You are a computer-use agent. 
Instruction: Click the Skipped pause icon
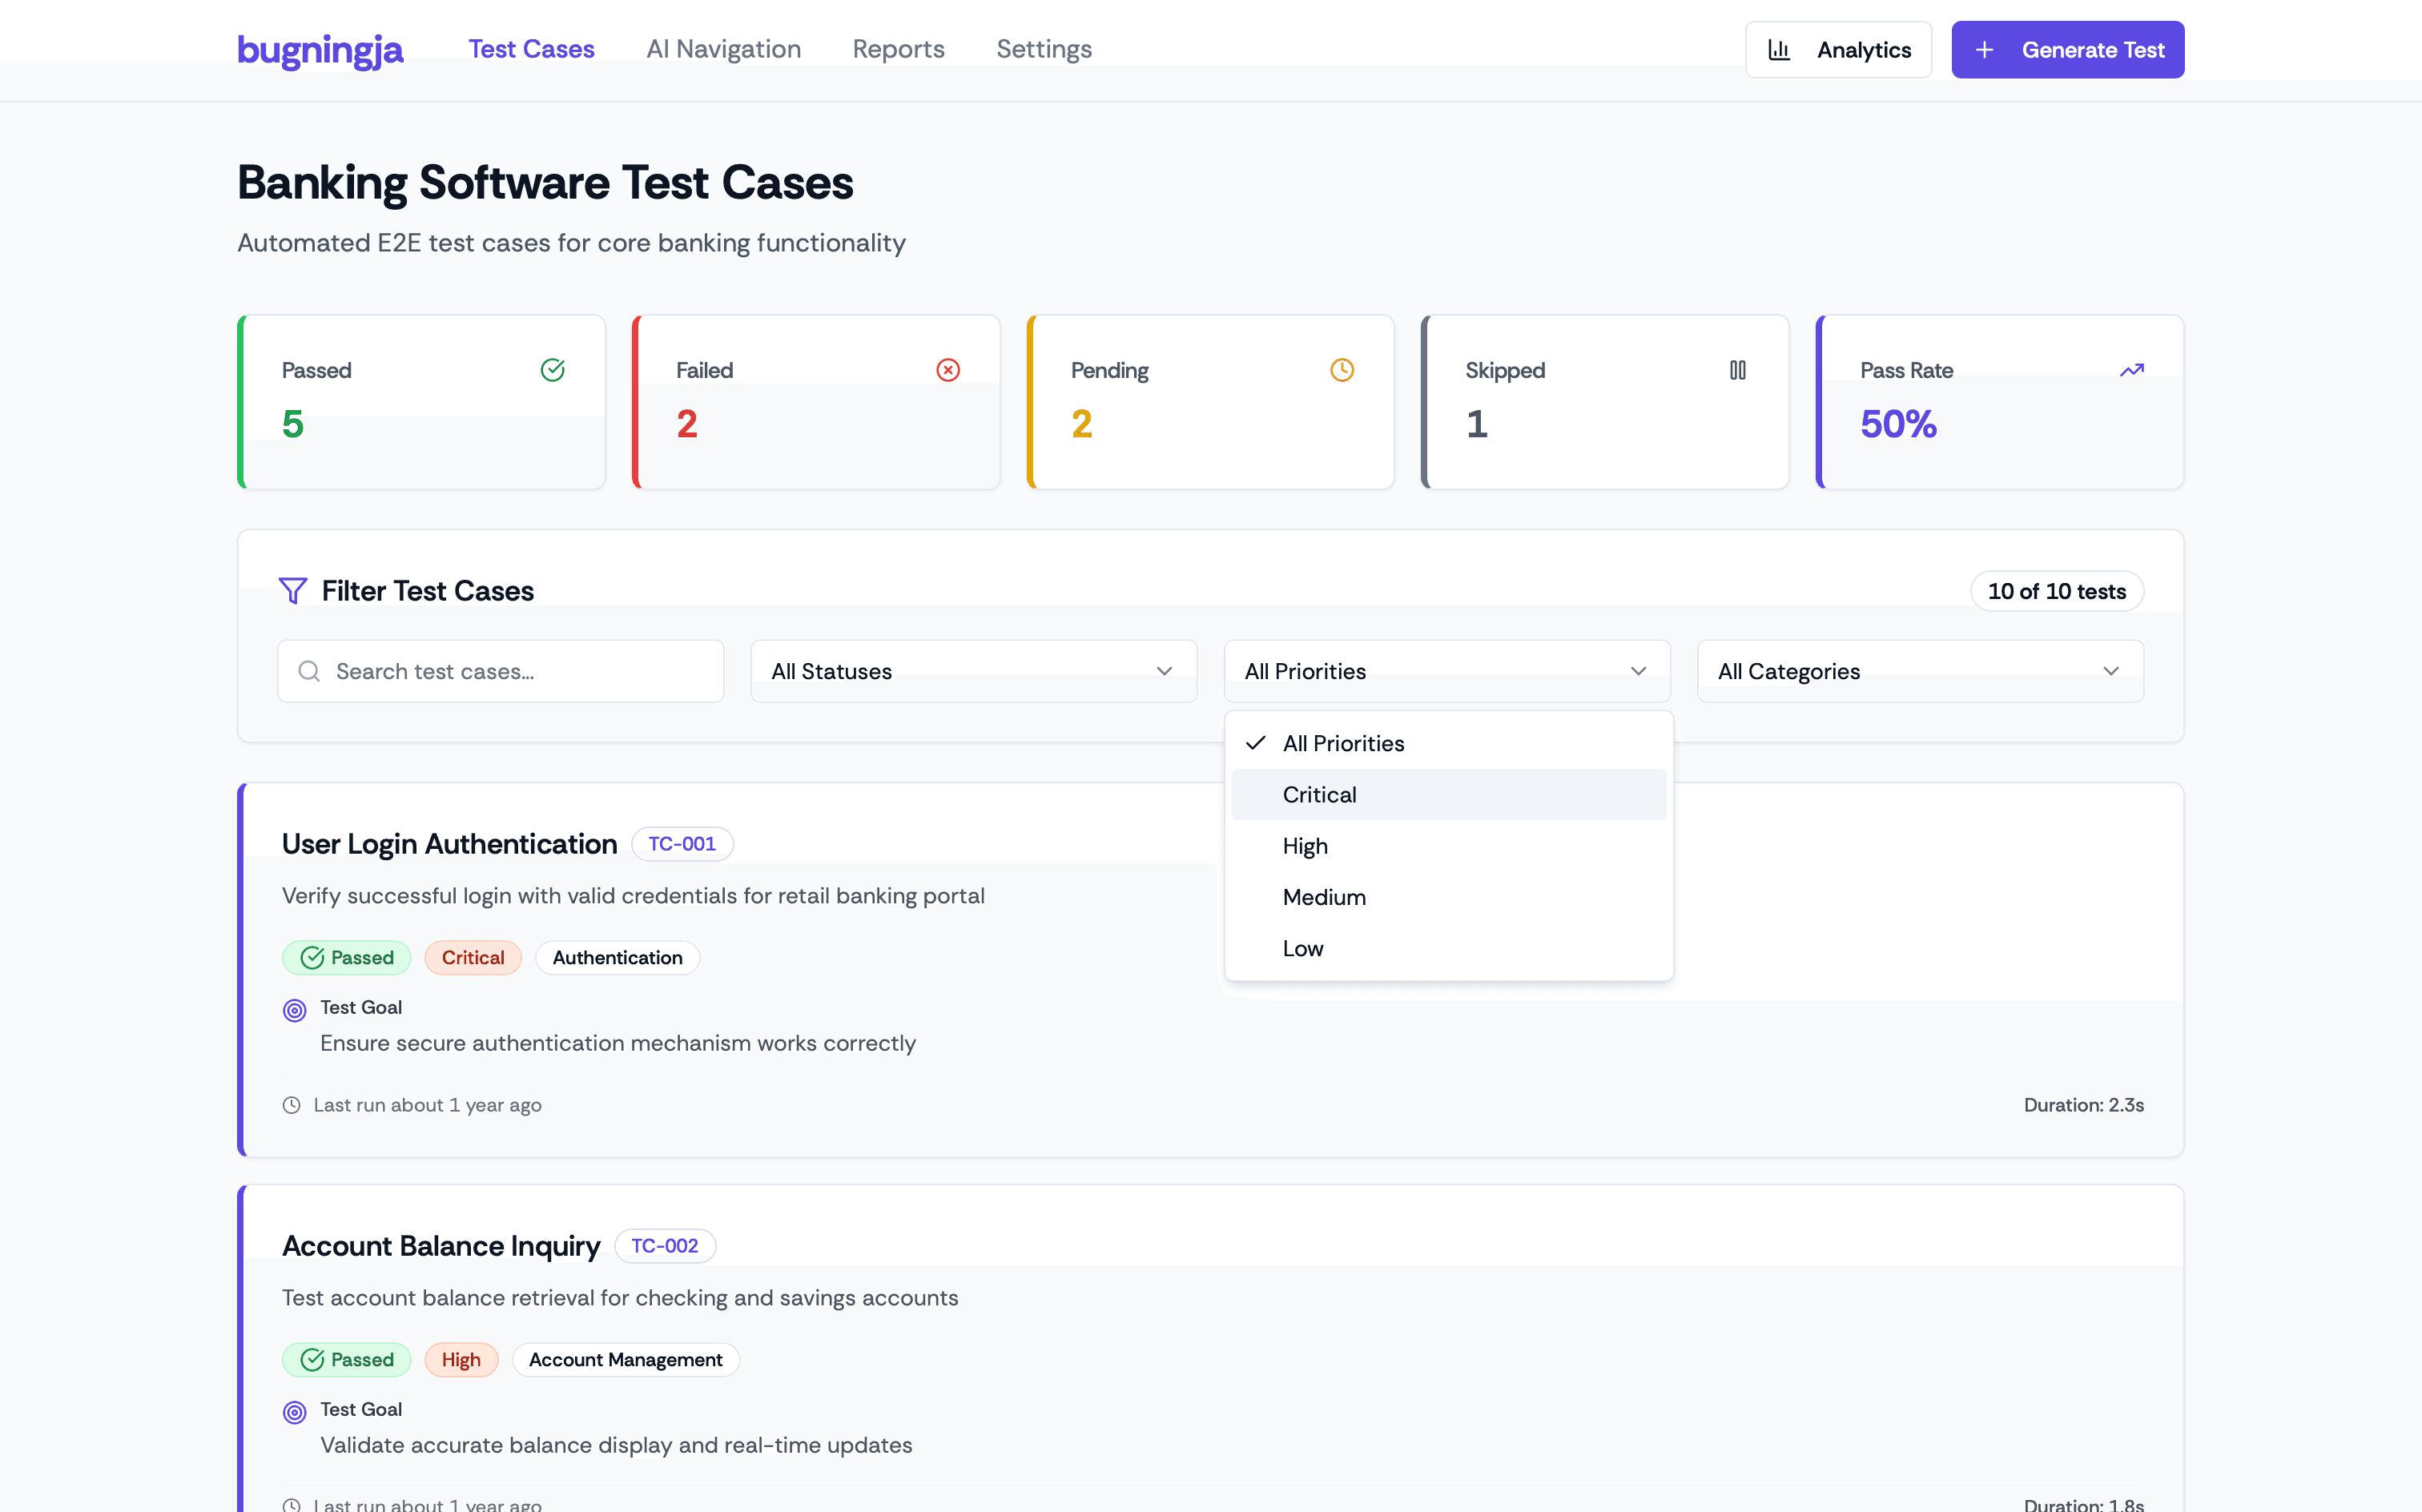tap(1737, 370)
